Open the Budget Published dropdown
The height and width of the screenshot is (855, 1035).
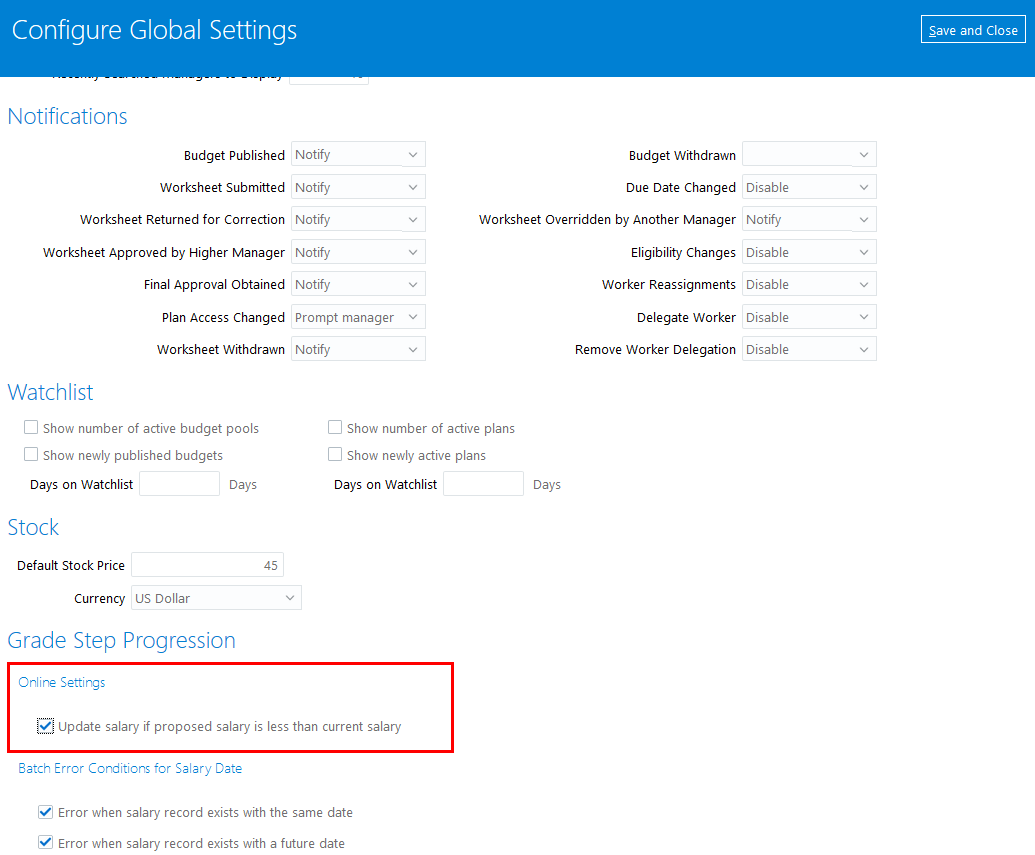(x=358, y=155)
